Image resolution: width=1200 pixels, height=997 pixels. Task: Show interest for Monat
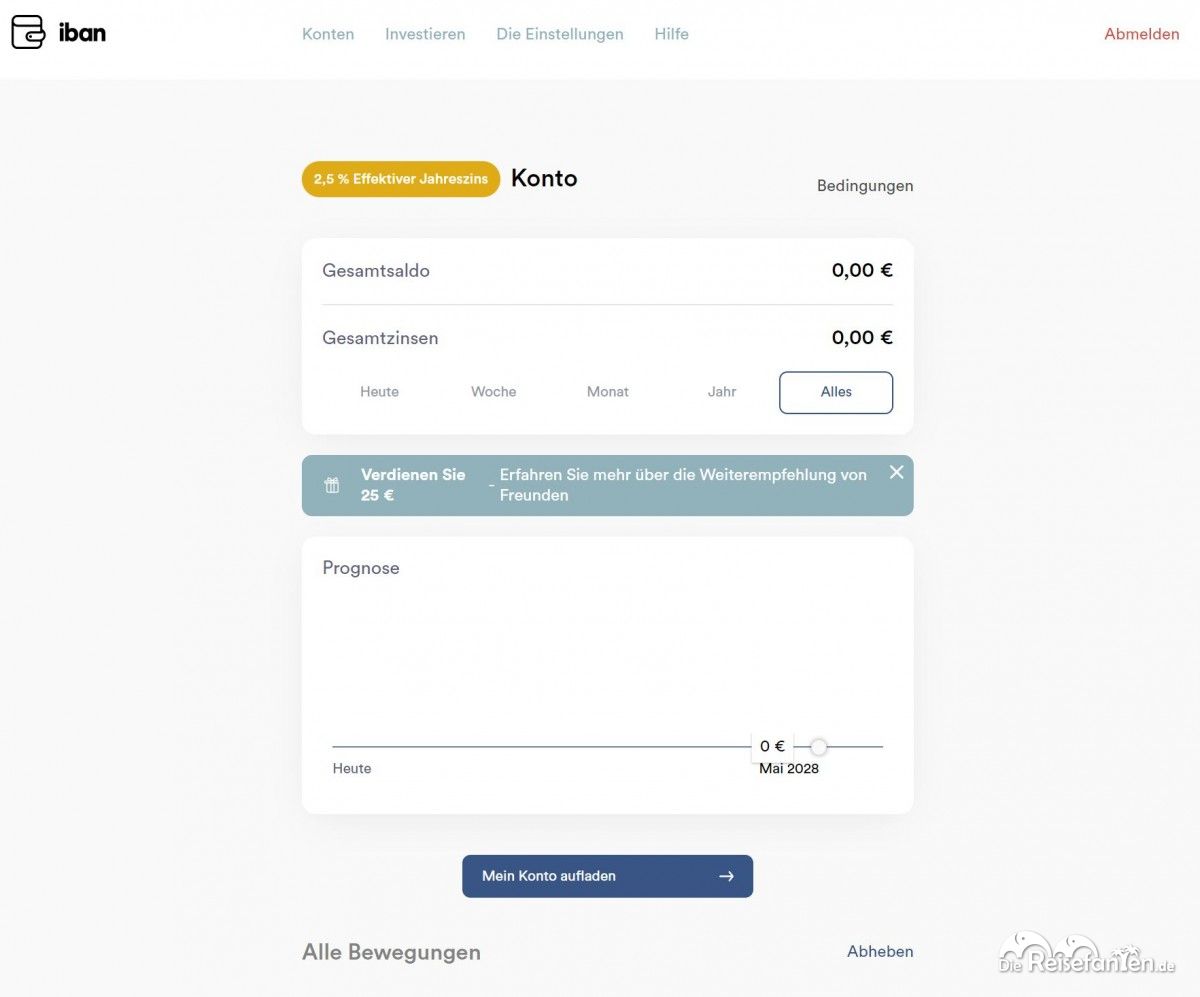coord(607,392)
